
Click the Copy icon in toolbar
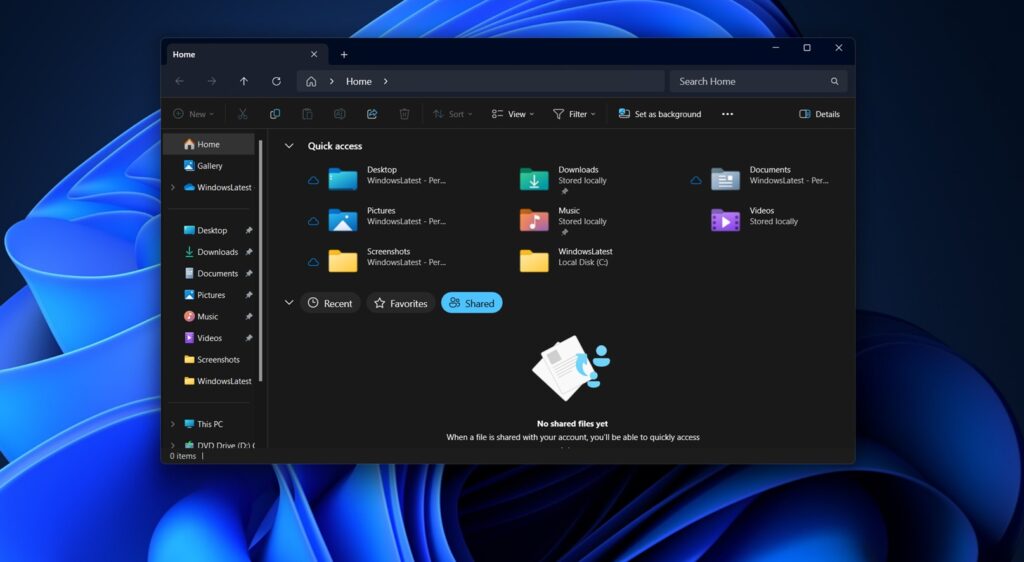275,114
